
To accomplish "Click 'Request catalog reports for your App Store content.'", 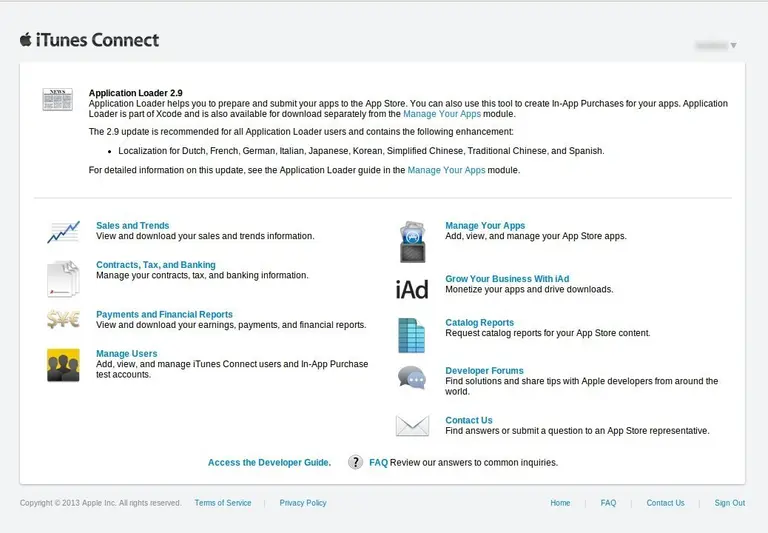I will pyautogui.click(x=548, y=333).
